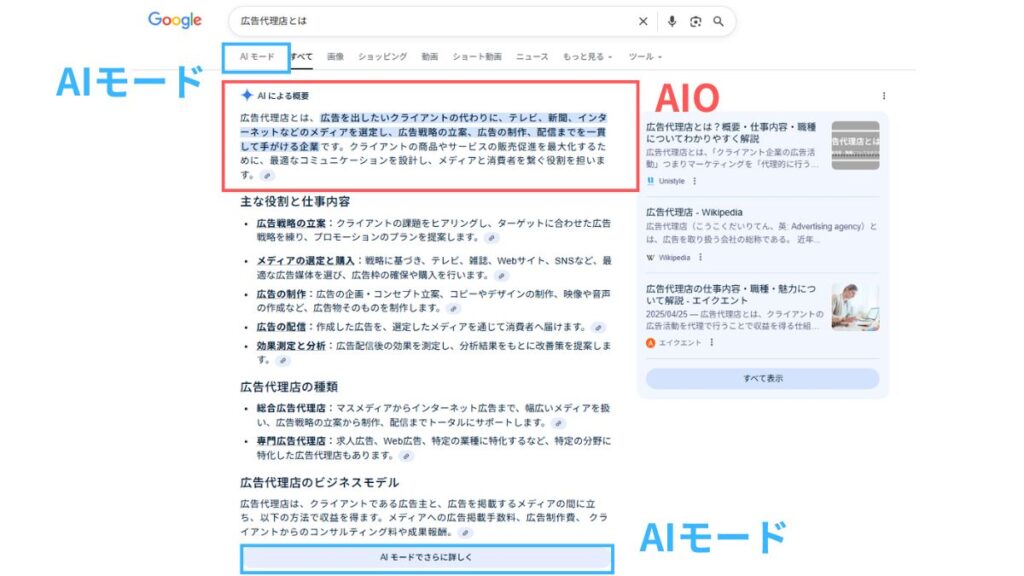This screenshot has height=576, width=1024.
Task: Click the すべて表示 button in sources
Action: (762, 379)
